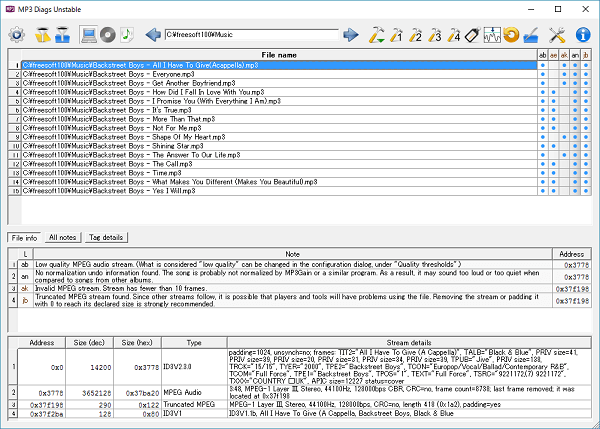Apply custom transformation list 1
Viewport: 600px width, 429px height.
point(397,35)
